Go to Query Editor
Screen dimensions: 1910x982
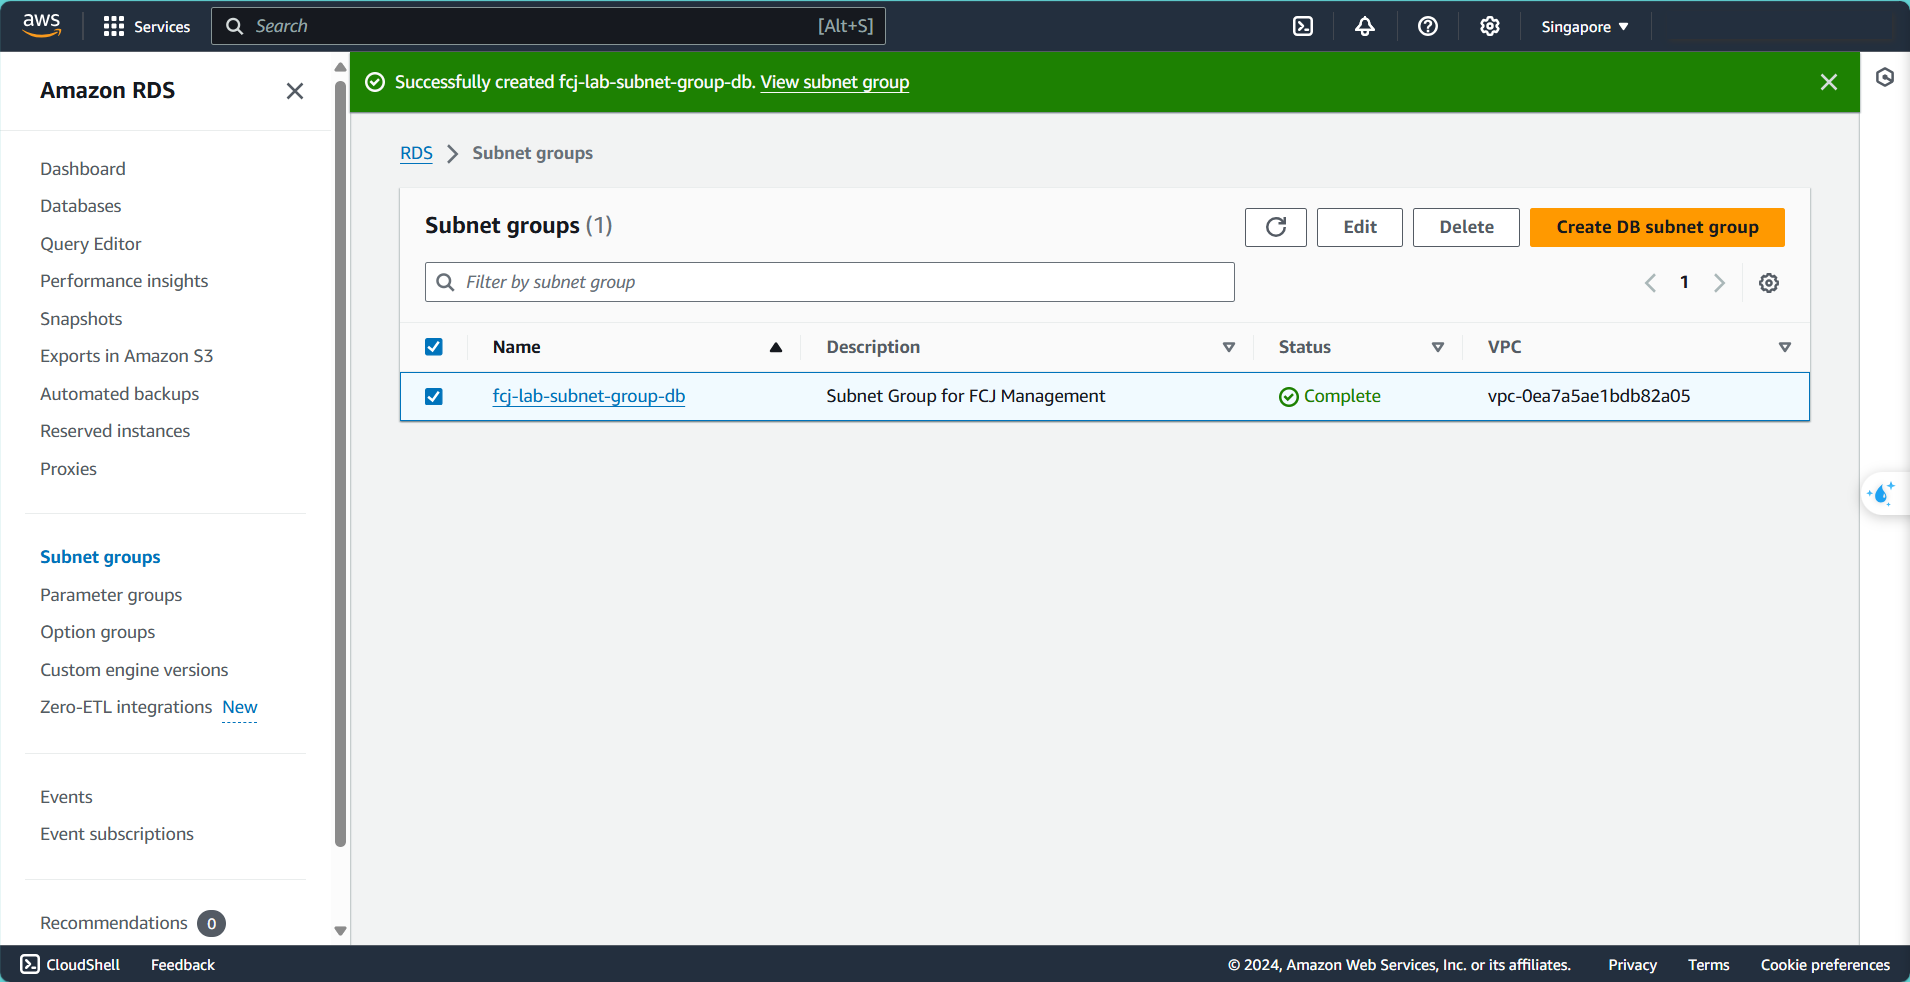click(90, 244)
